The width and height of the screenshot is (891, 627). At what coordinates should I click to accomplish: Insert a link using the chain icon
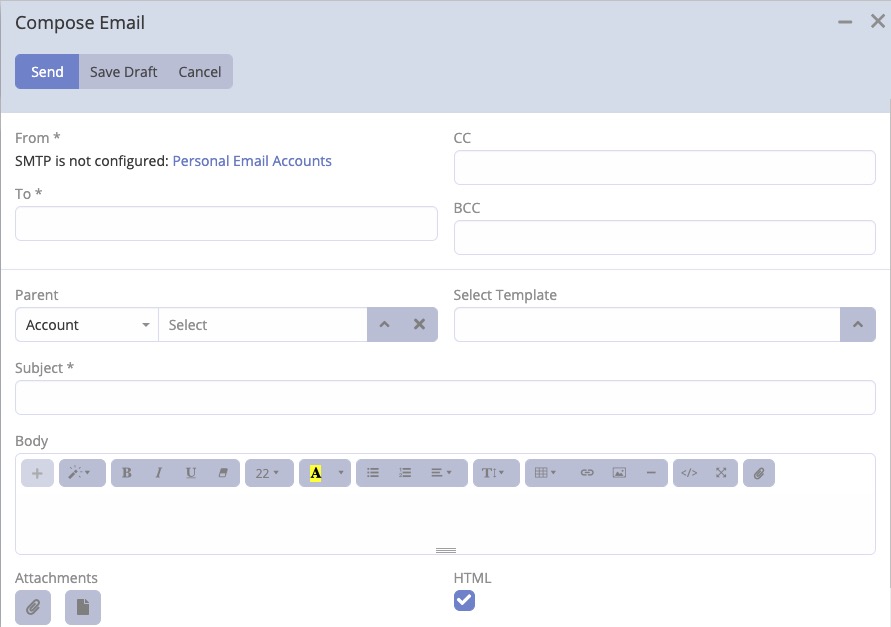coord(587,472)
